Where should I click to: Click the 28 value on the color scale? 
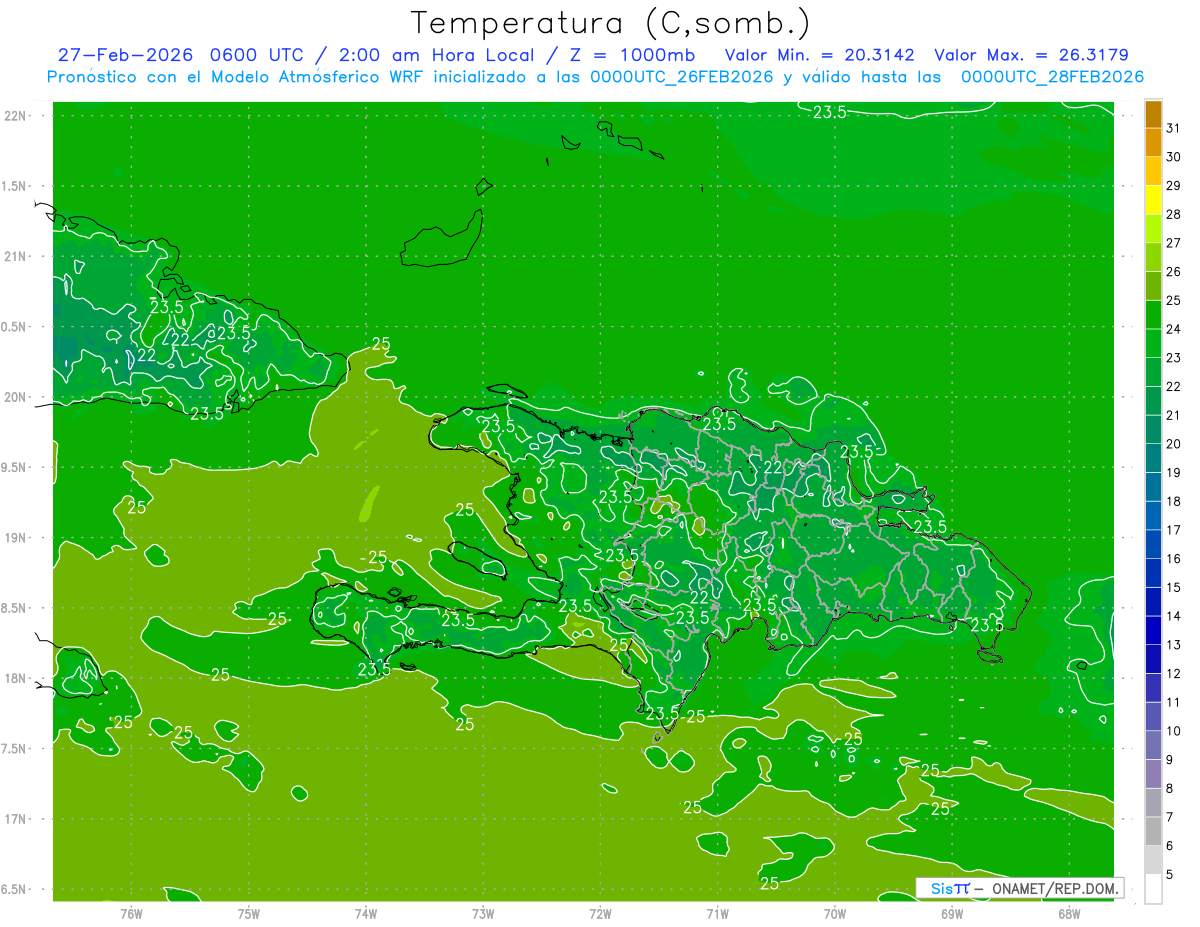click(1174, 214)
